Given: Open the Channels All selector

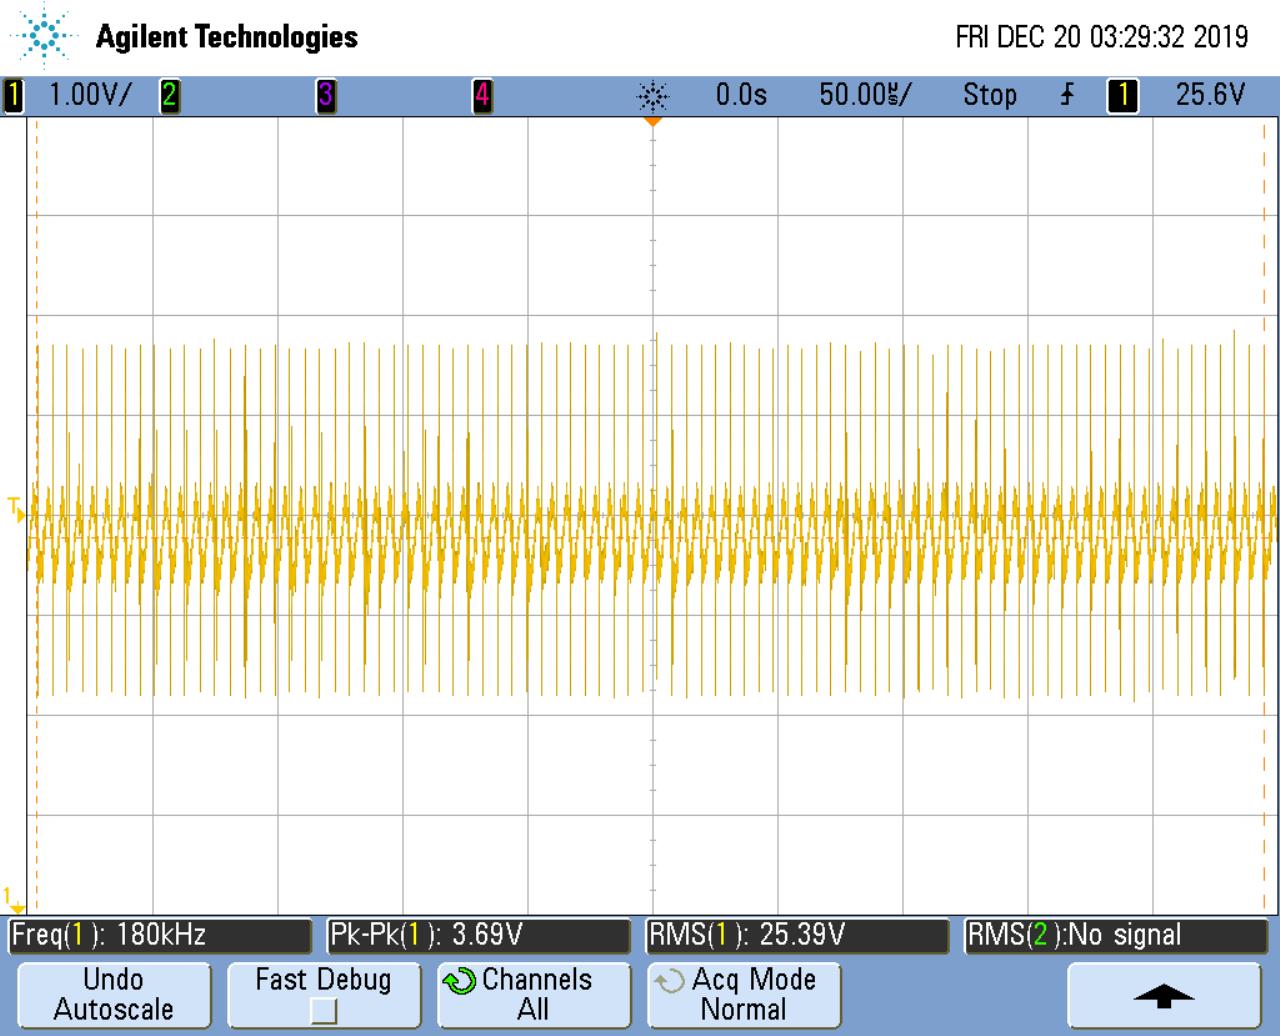Looking at the screenshot, I should point(534,994).
